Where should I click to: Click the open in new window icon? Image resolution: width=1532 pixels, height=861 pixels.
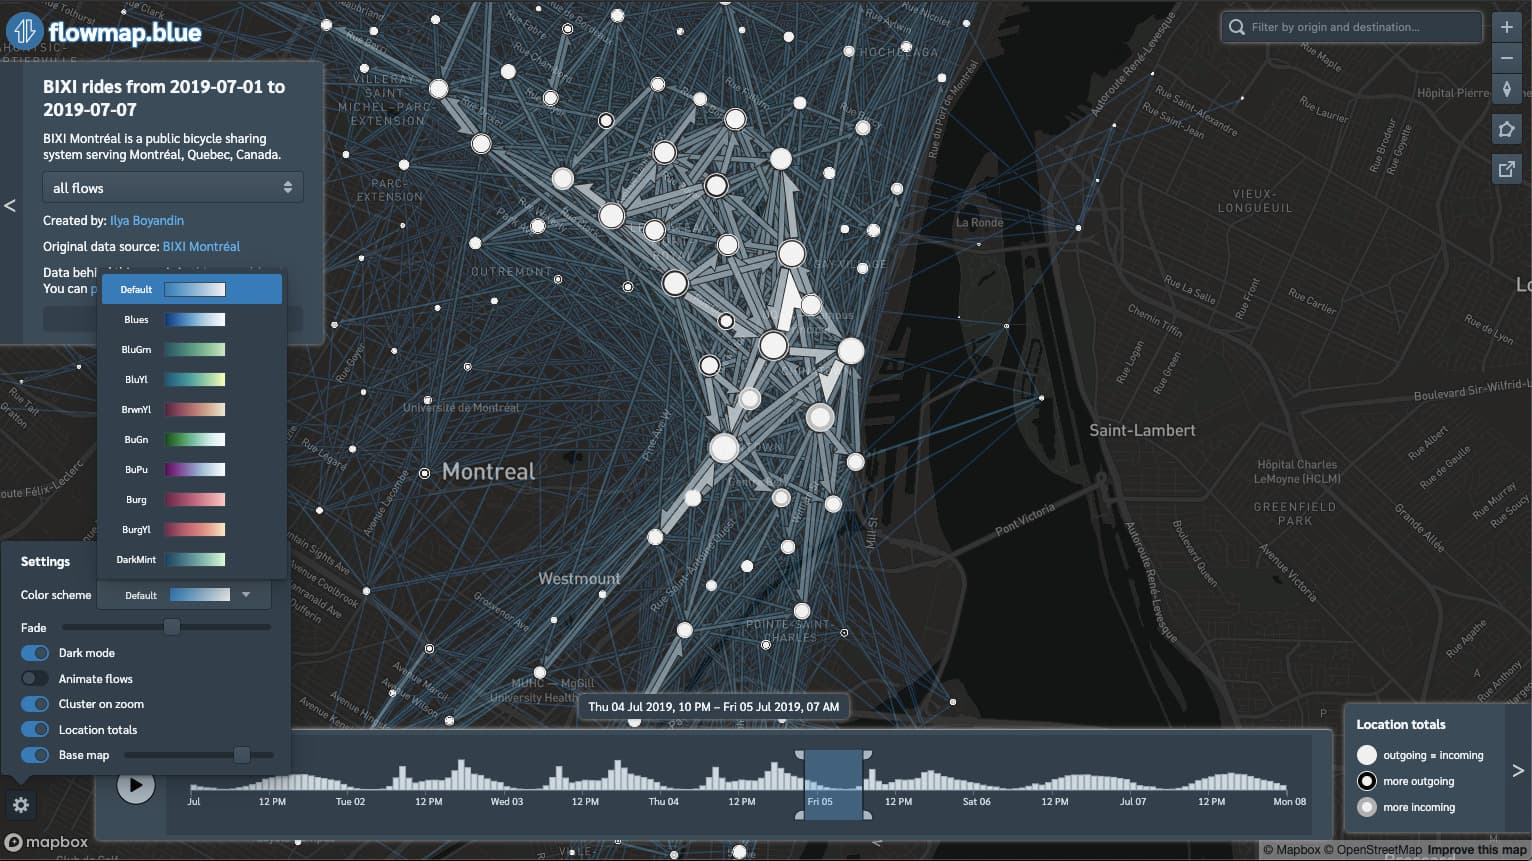pos(1506,168)
